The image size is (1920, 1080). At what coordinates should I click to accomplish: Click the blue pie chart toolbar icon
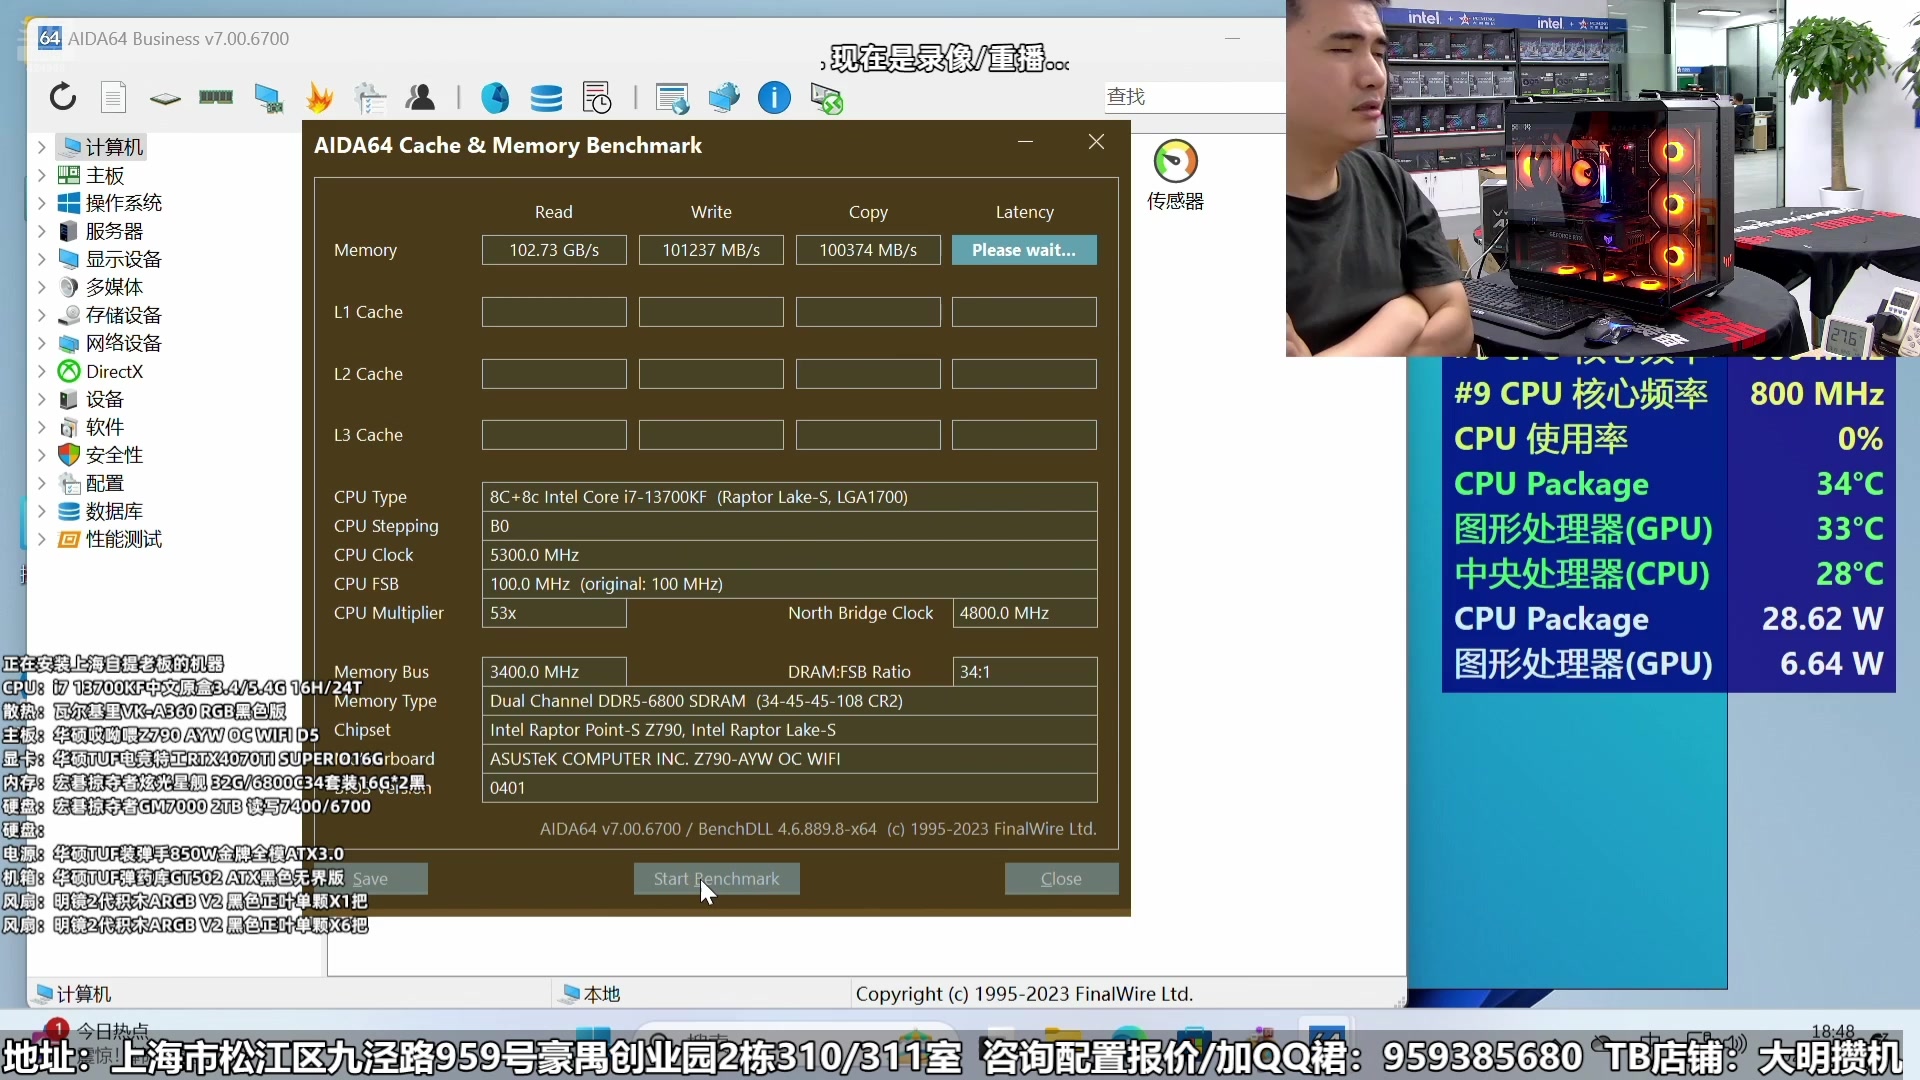coord(495,97)
